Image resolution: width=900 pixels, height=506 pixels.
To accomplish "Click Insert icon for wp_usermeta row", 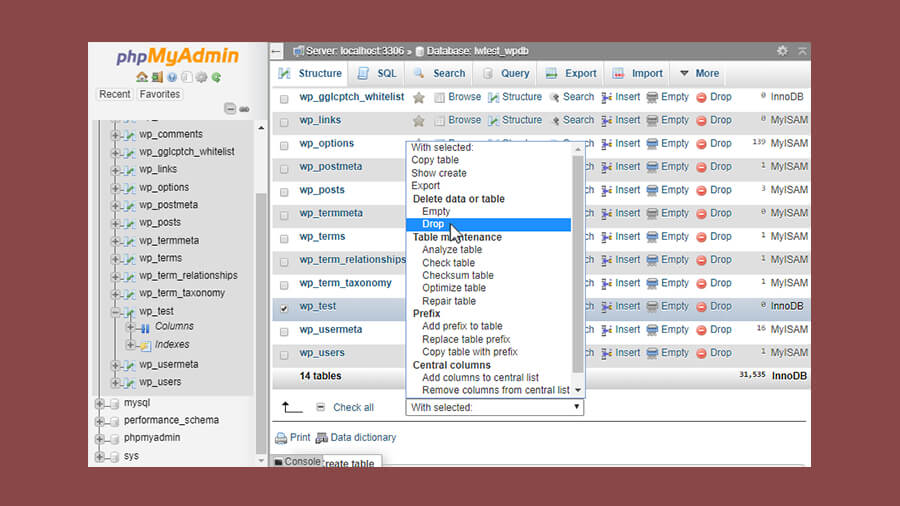I will [x=607, y=330].
